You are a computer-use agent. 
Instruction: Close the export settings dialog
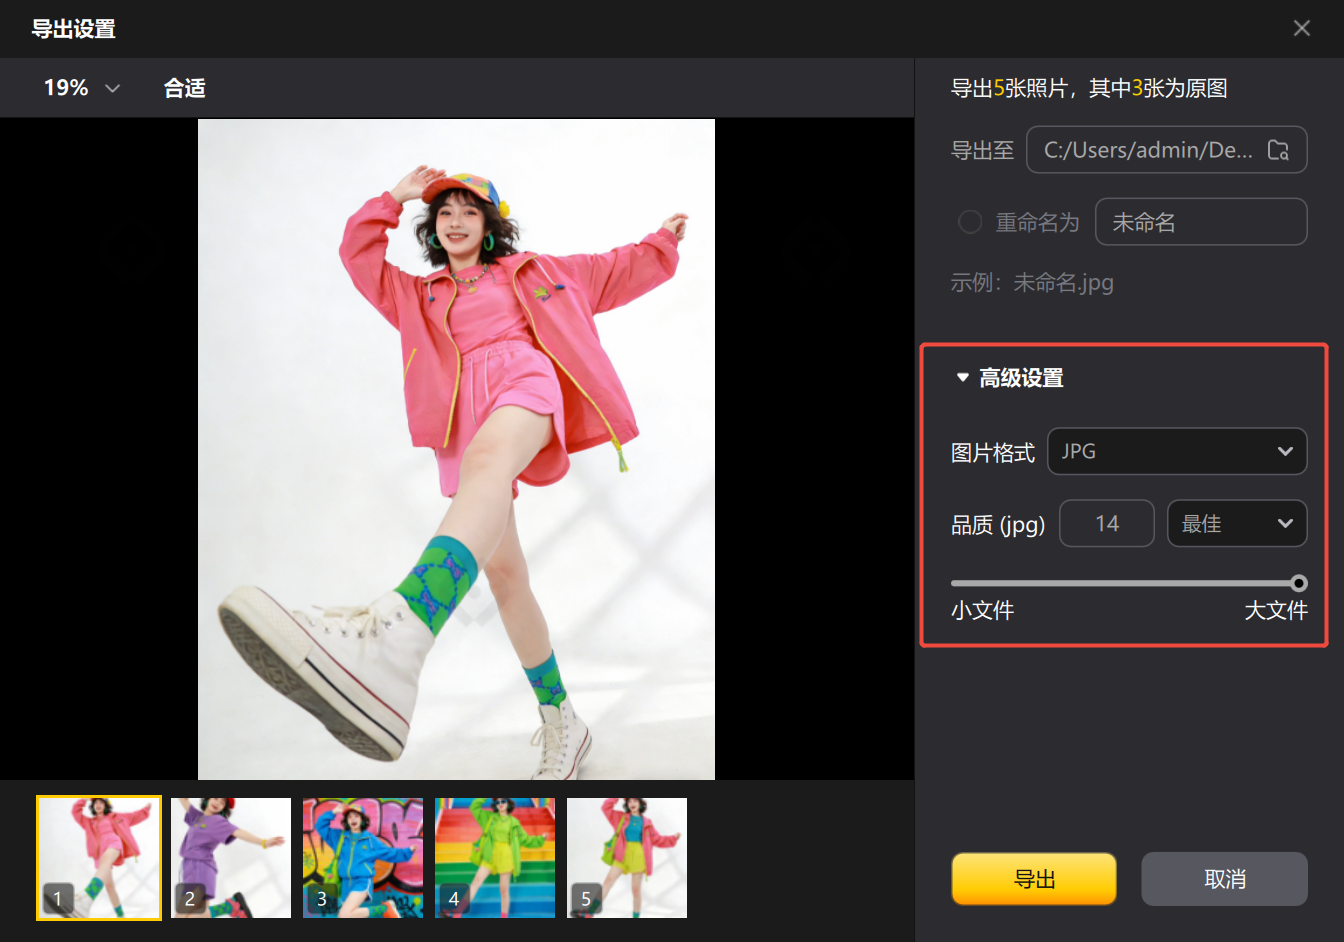pos(1301,28)
